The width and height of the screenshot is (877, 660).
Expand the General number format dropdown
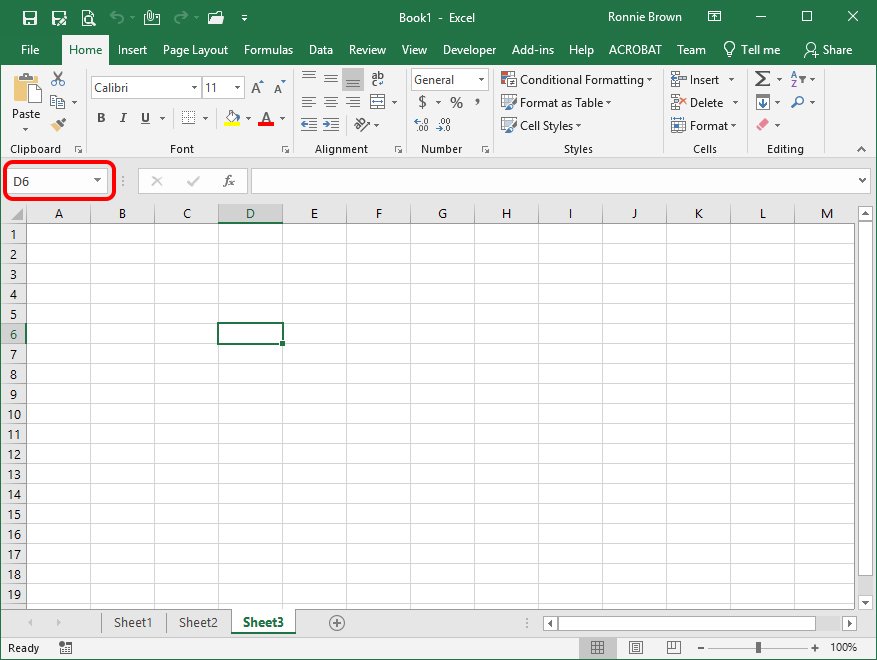pos(481,80)
